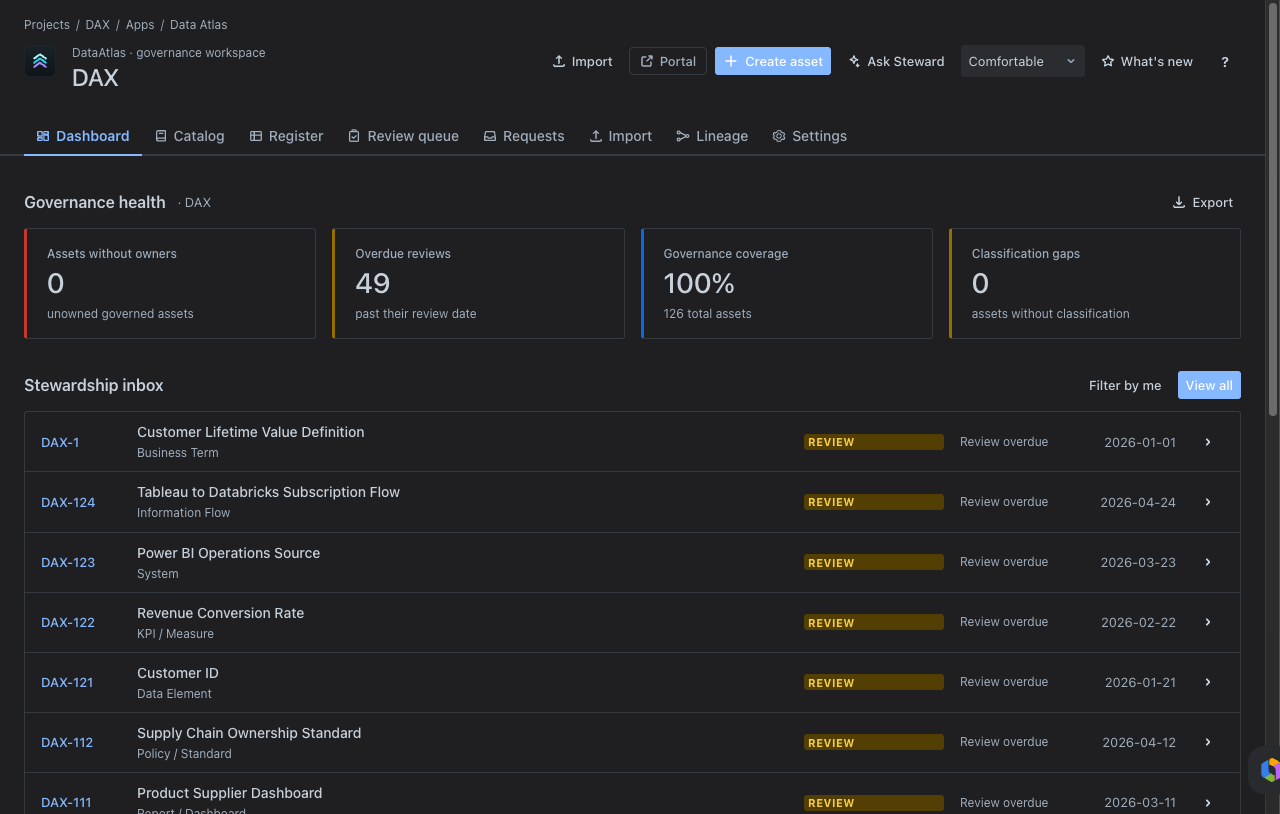
Task: Go to the Lineage tab
Action: tap(712, 136)
